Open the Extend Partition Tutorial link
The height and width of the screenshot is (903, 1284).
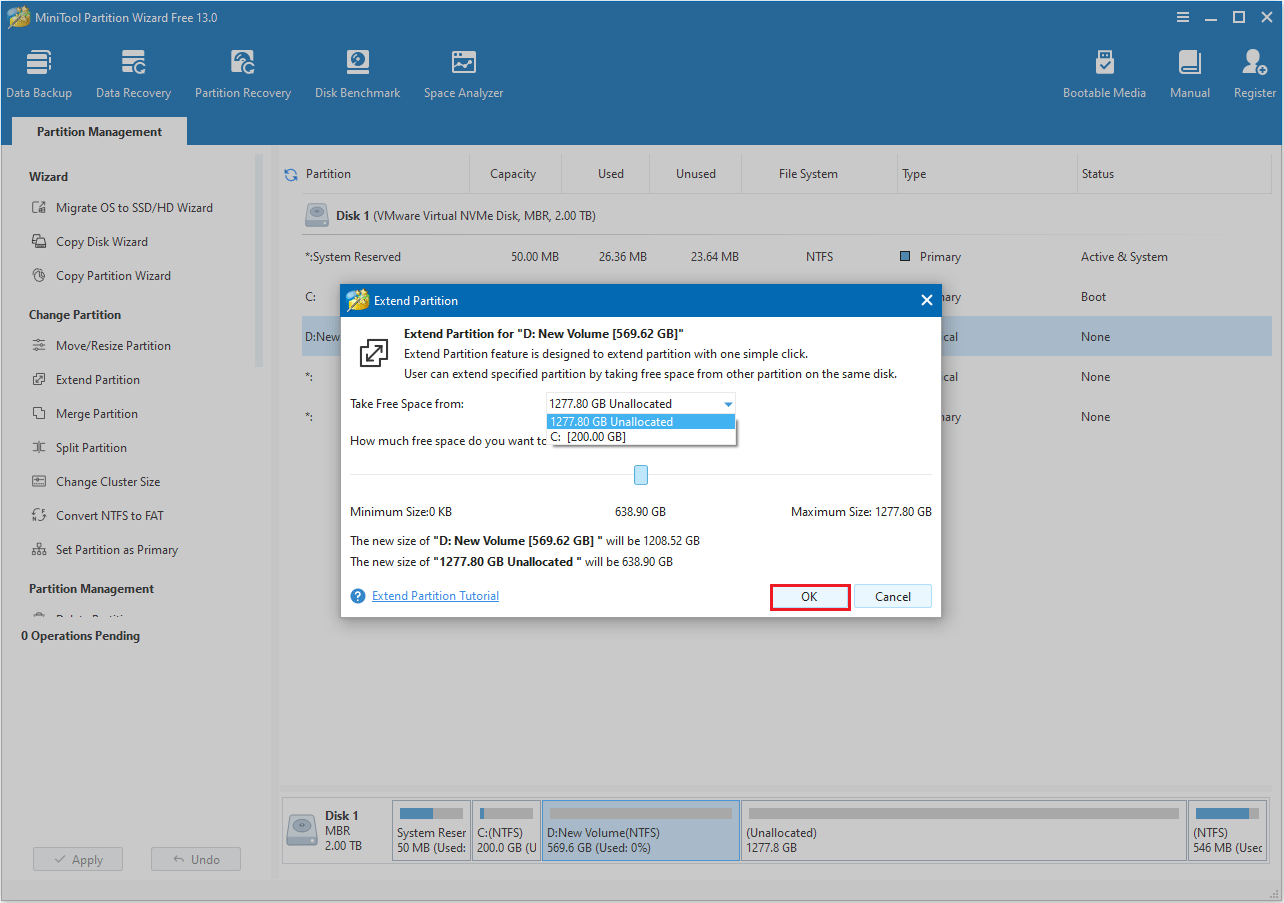435,596
